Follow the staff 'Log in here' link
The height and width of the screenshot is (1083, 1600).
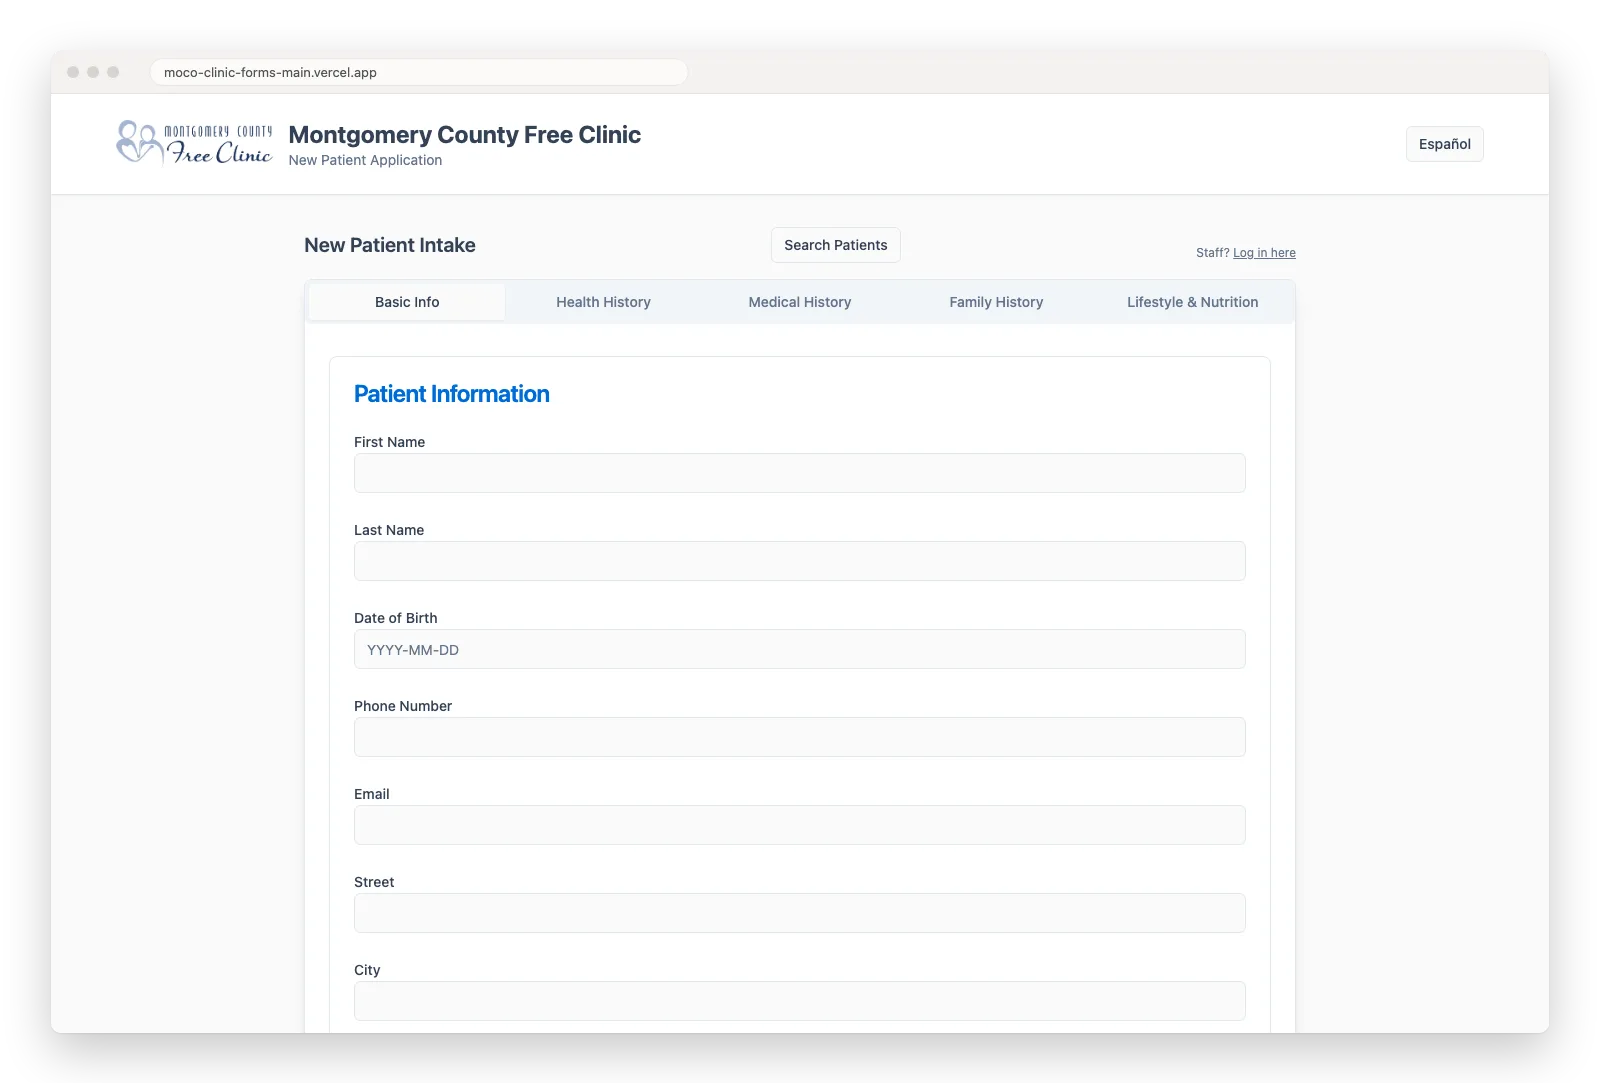point(1264,253)
